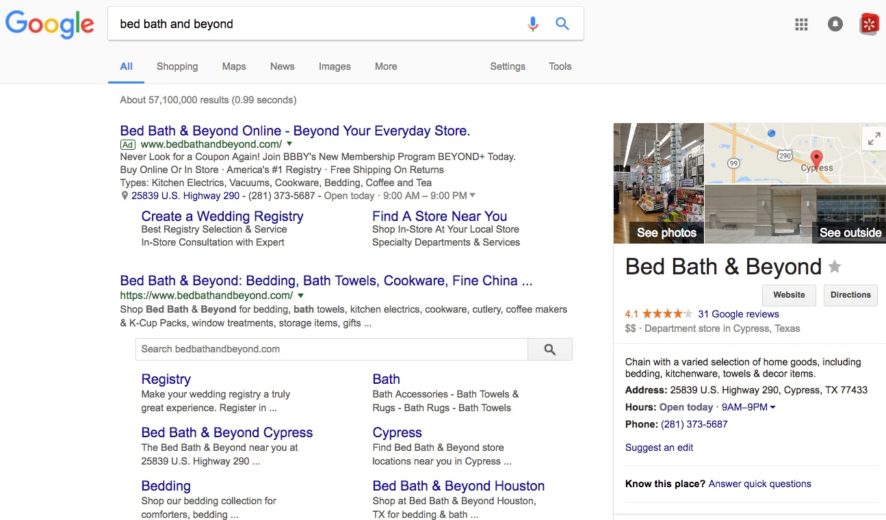Image resolution: width=886 pixels, height=520 pixels.
Task: Click the Directions button
Action: 850,295
